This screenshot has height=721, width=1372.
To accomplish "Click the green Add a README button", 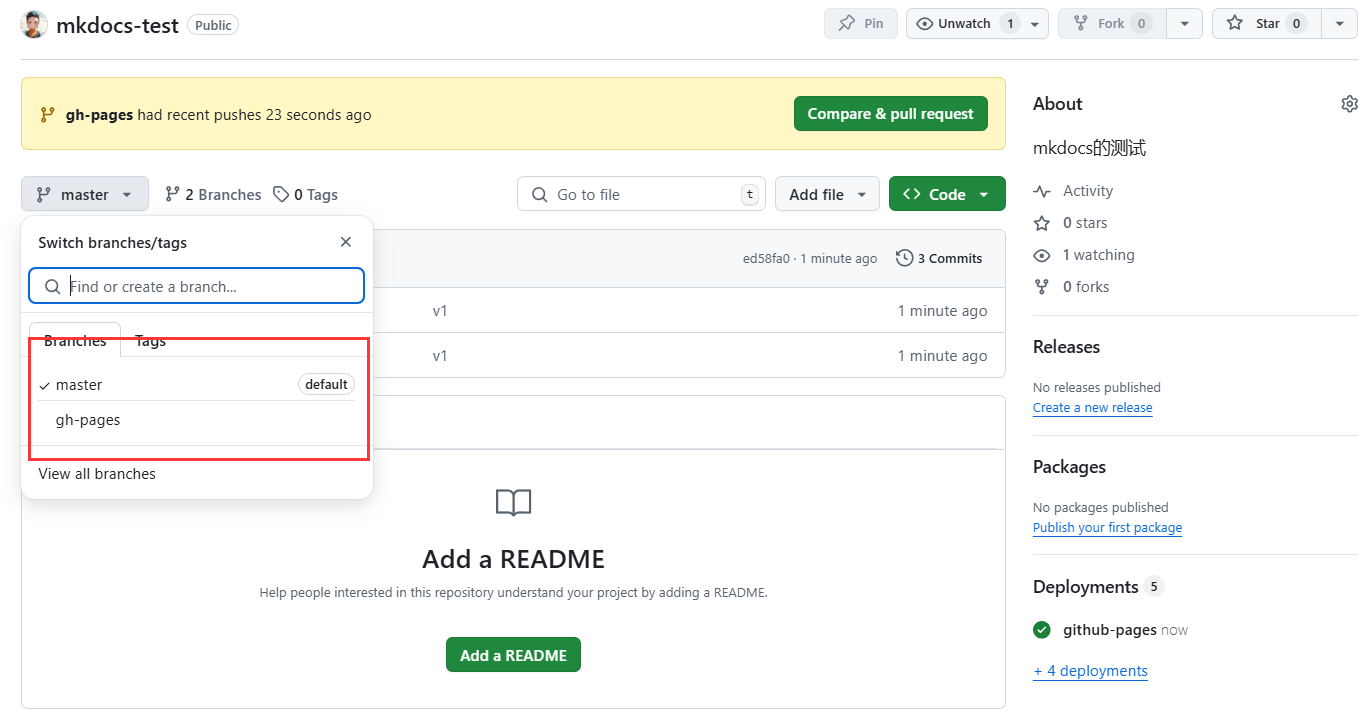I will [513, 655].
